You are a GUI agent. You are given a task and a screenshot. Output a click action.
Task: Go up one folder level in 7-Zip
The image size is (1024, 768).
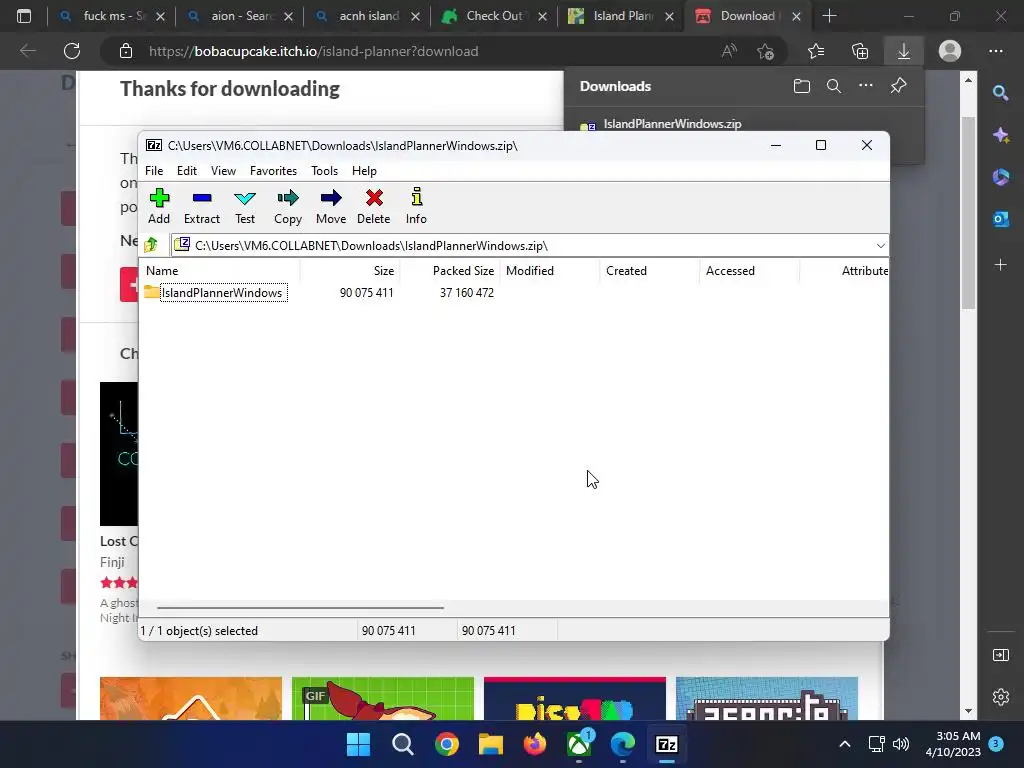coord(152,245)
